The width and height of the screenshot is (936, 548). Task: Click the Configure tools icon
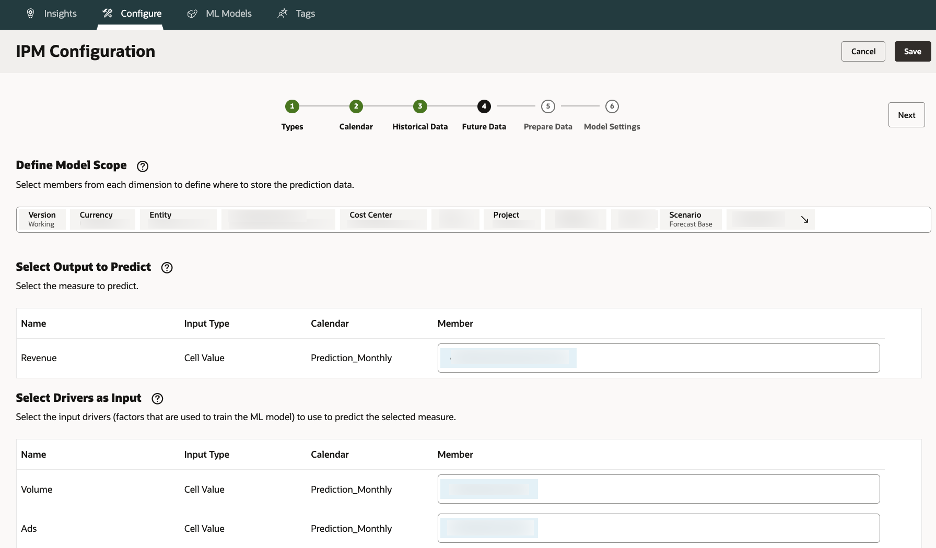point(107,14)
